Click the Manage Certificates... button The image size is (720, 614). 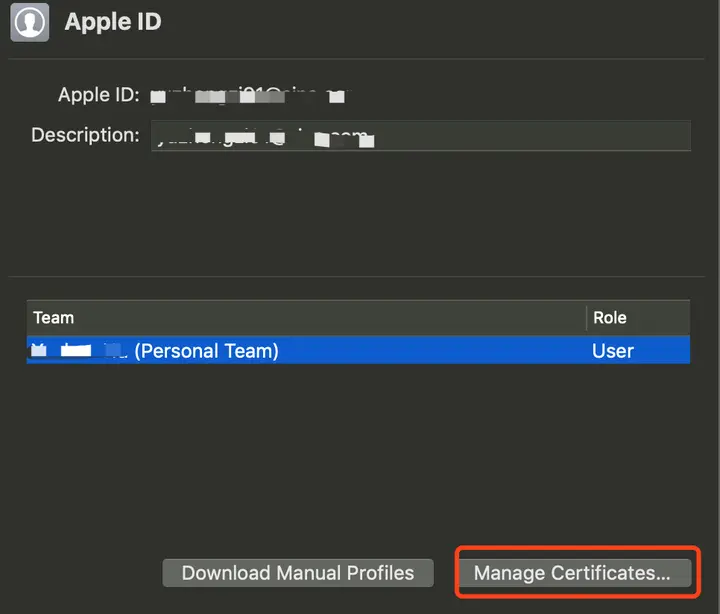575,573
